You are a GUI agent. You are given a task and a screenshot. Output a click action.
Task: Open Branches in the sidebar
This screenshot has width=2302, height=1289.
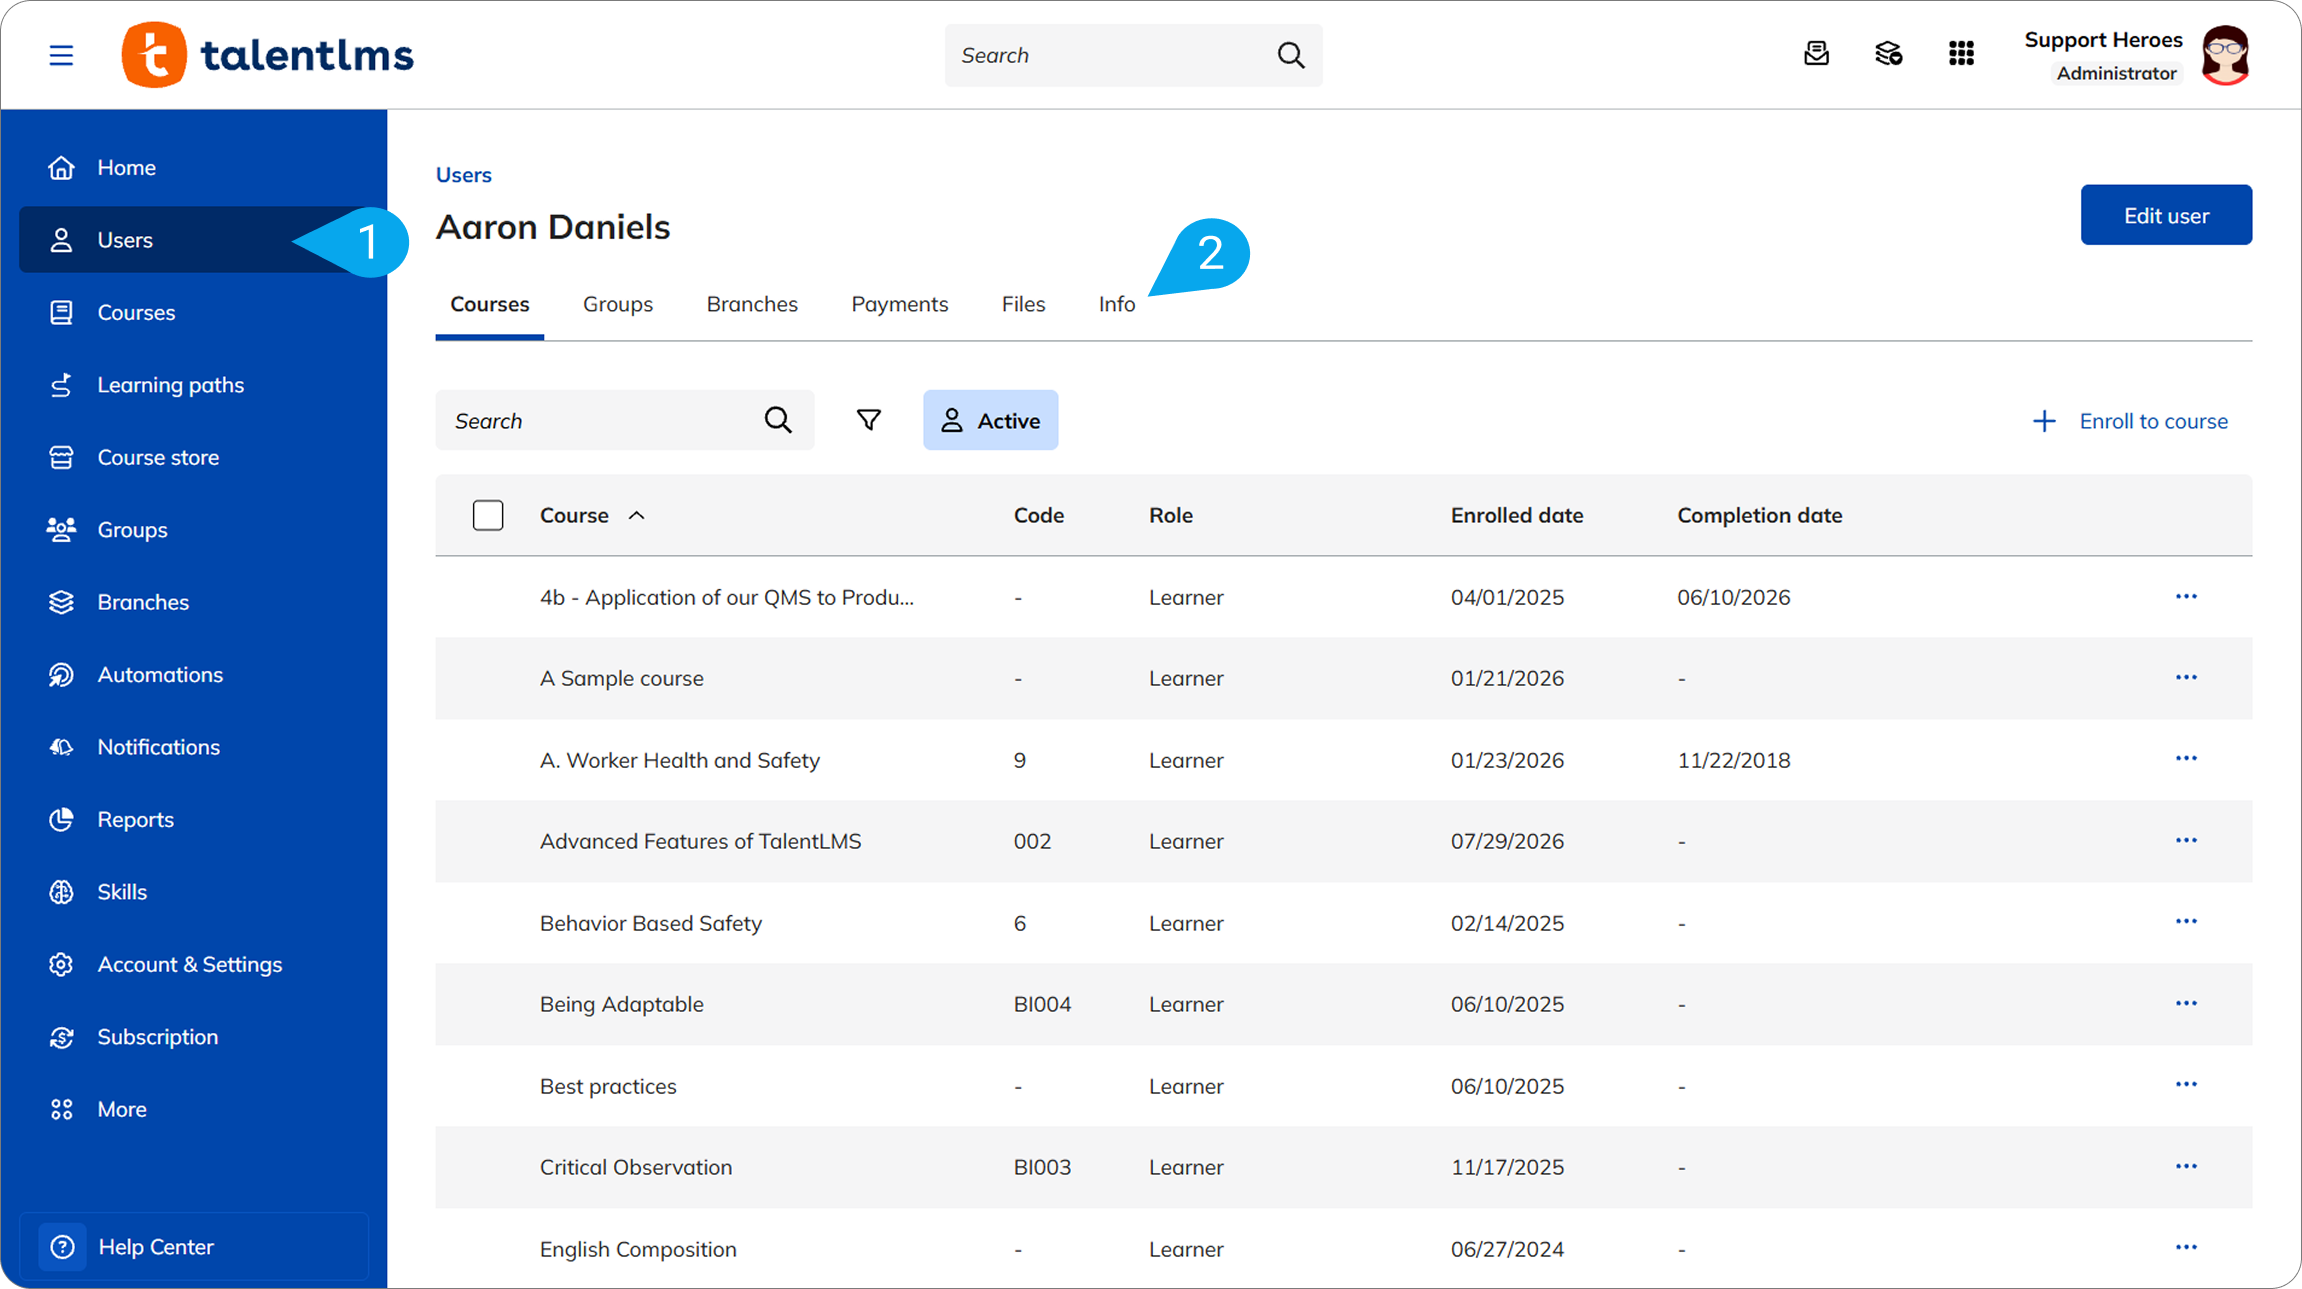point(194,602)
